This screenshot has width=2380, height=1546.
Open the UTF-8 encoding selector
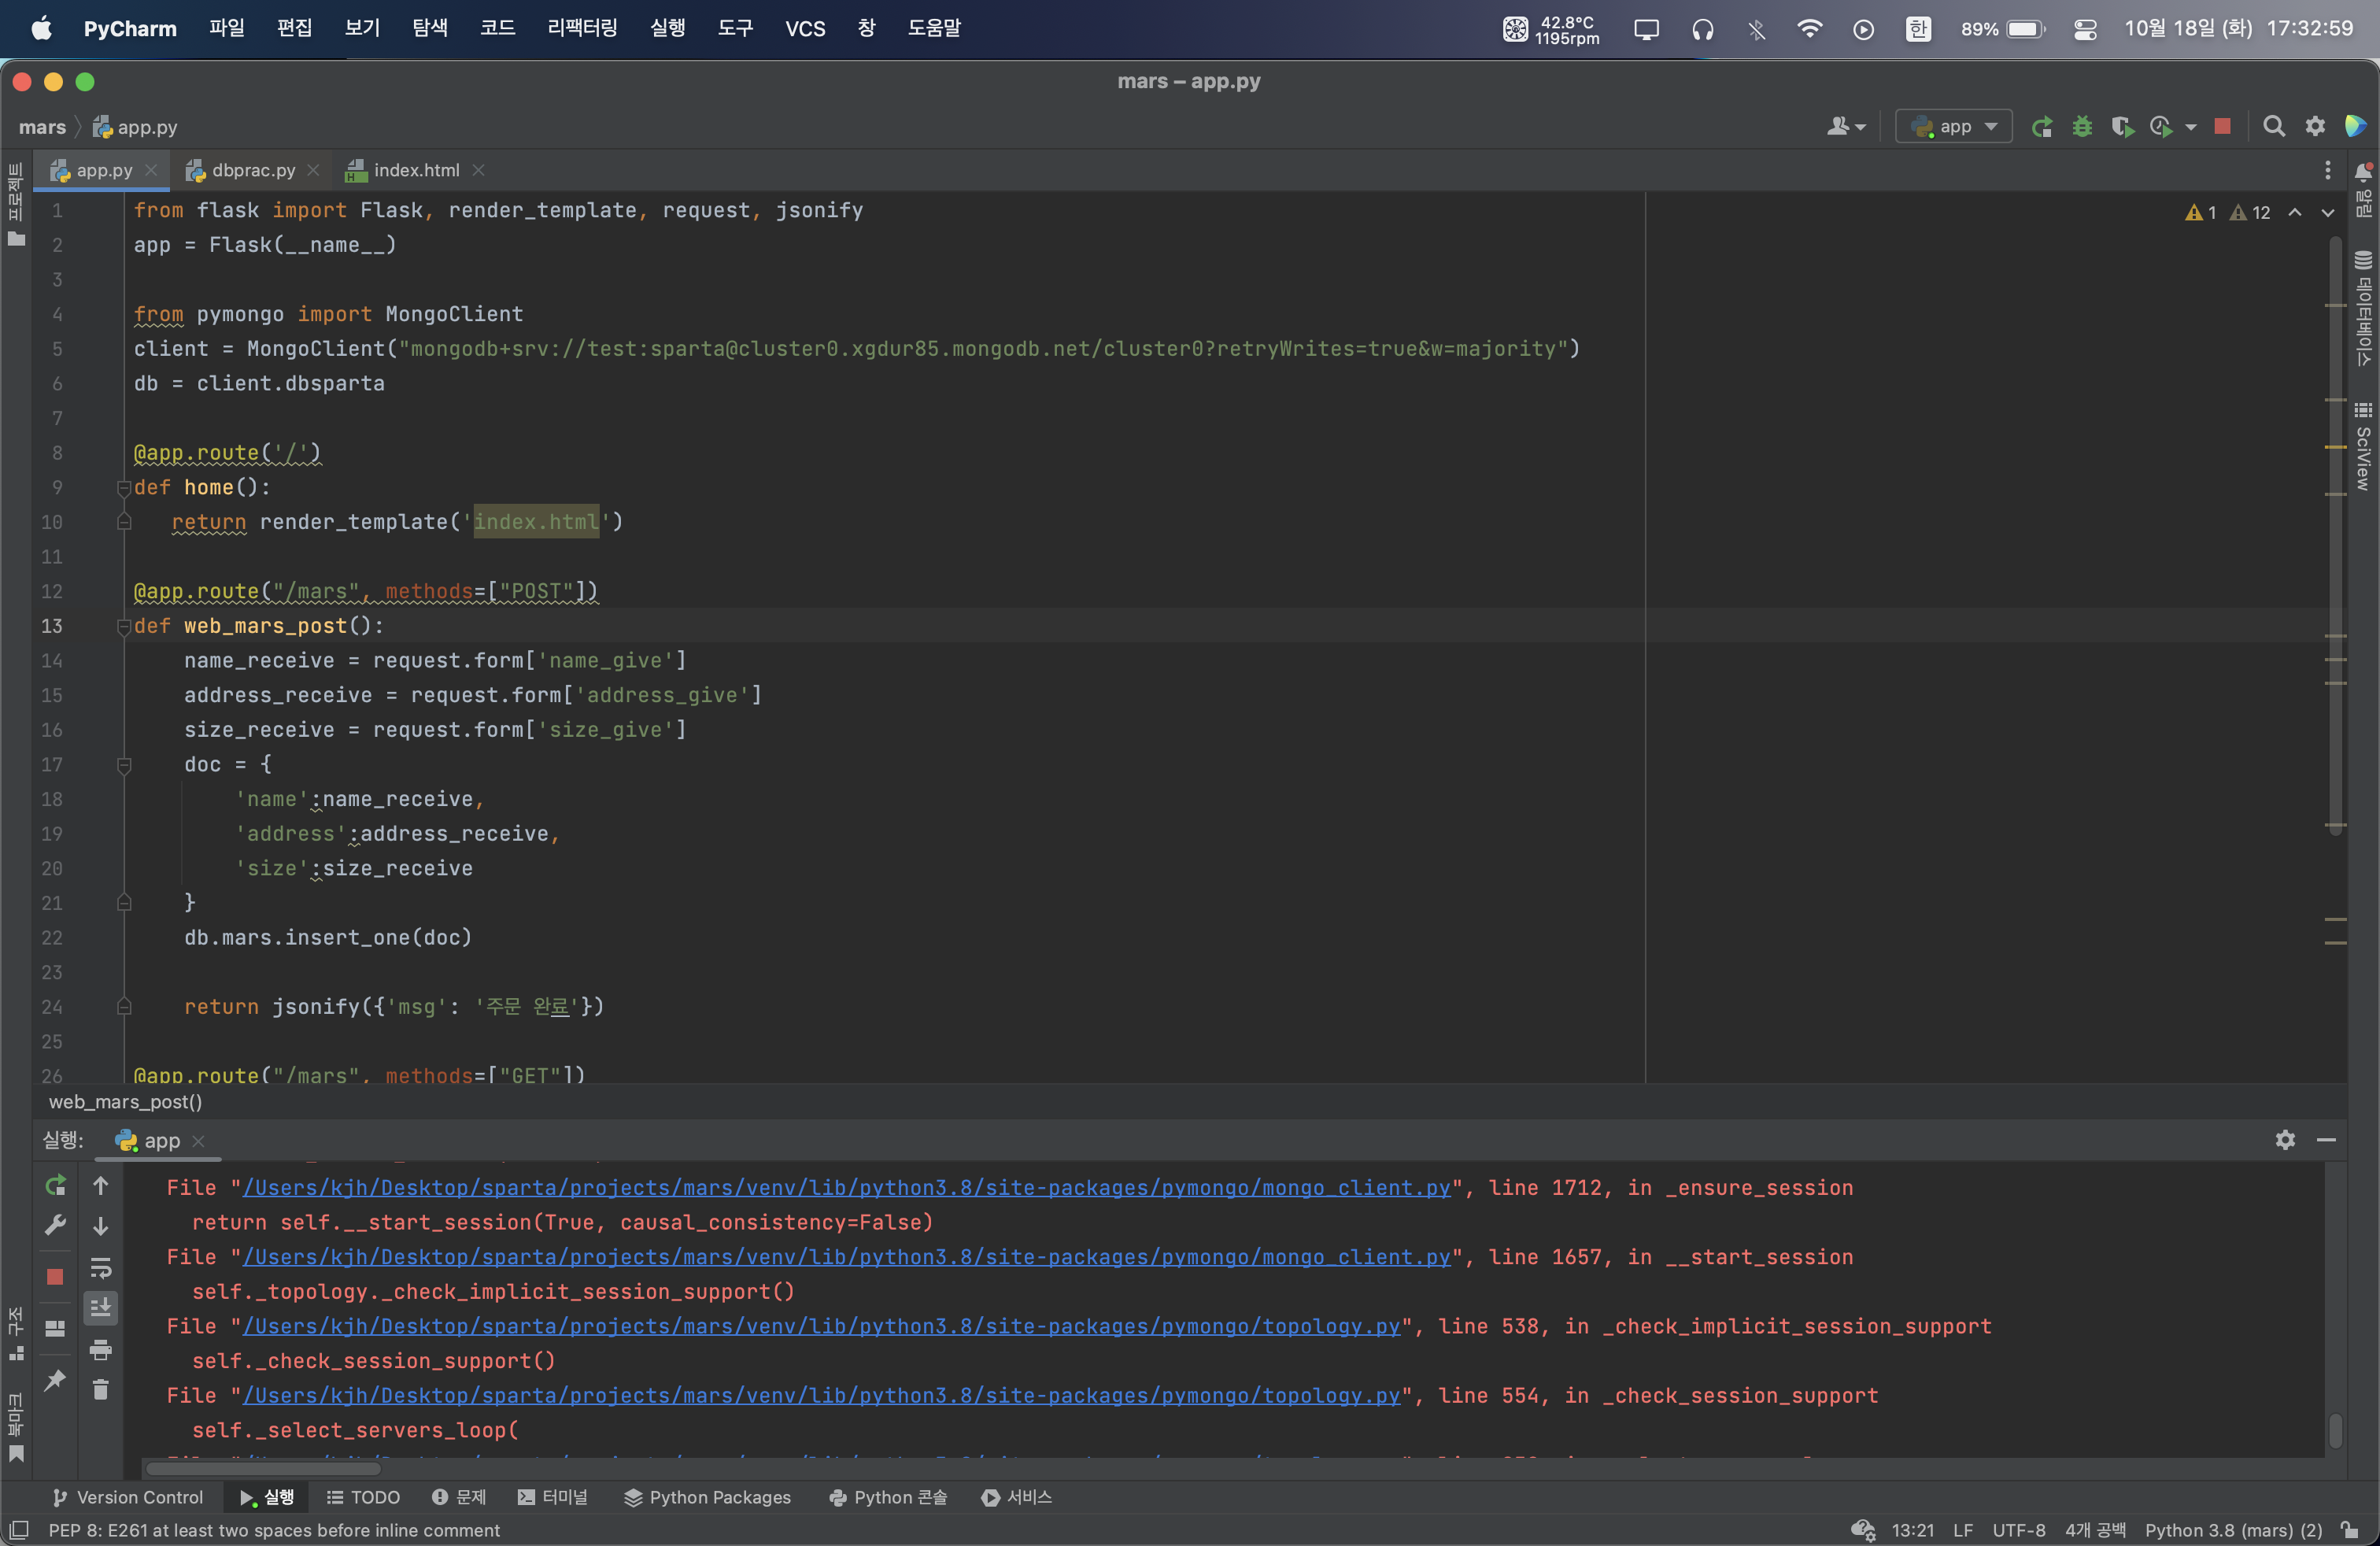pyautogui.click(x=2018, y=1531)
